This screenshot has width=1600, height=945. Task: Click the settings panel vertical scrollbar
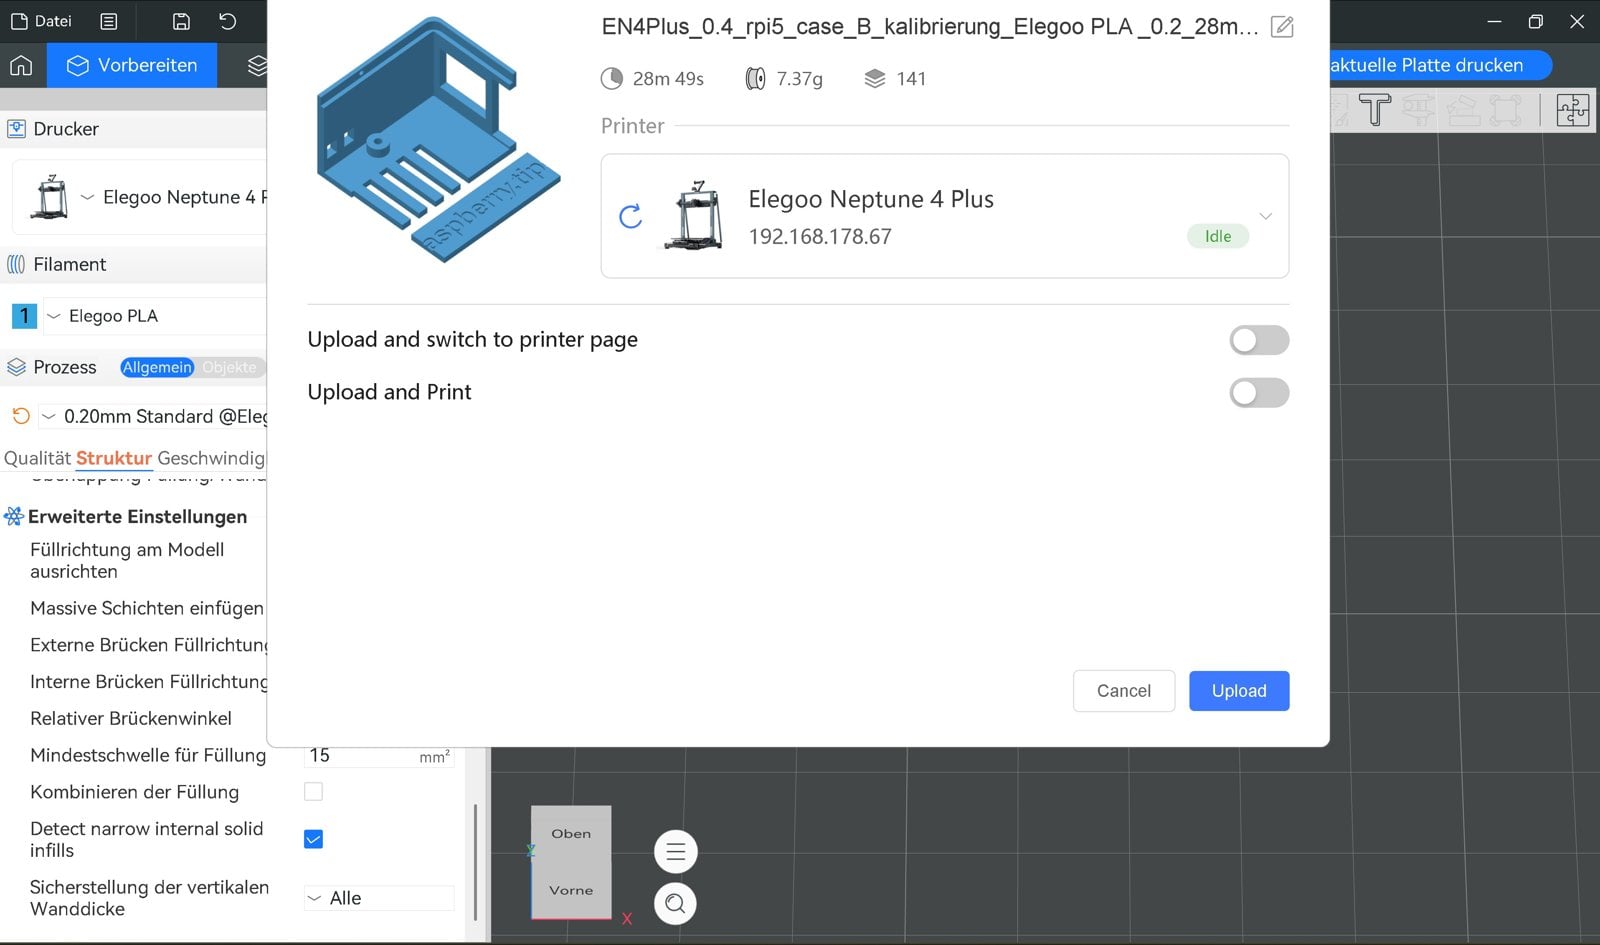pyautogui.click(x=475, y=861)
